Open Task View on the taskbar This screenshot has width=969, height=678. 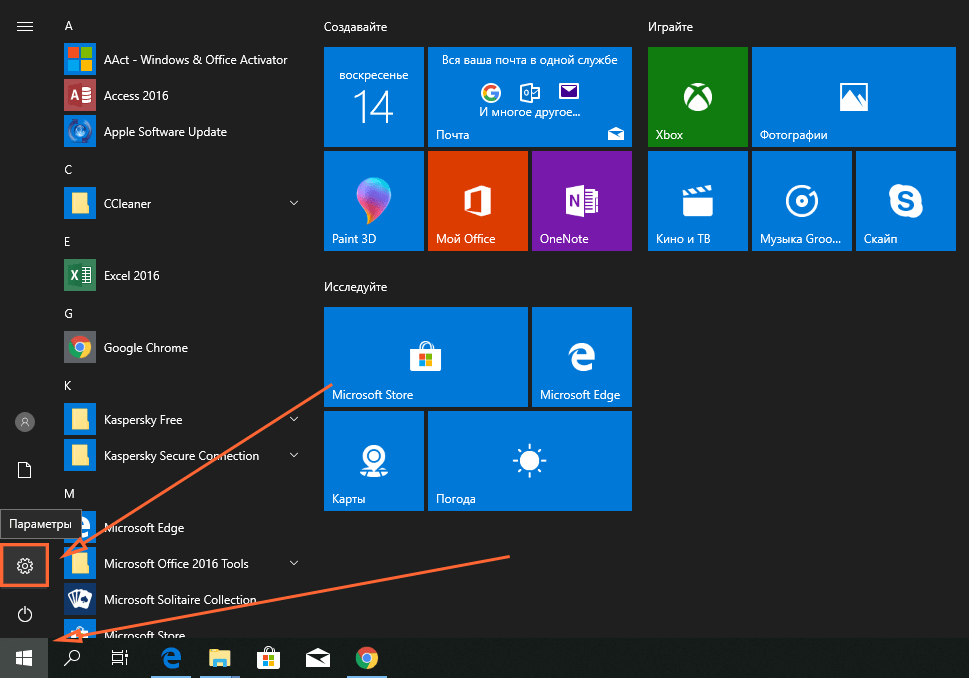tap(120, 658)
